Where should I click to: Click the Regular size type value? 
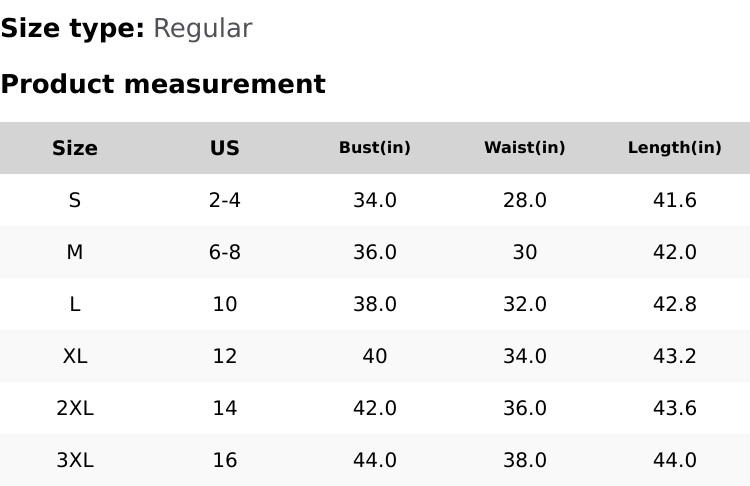[202, 29]
